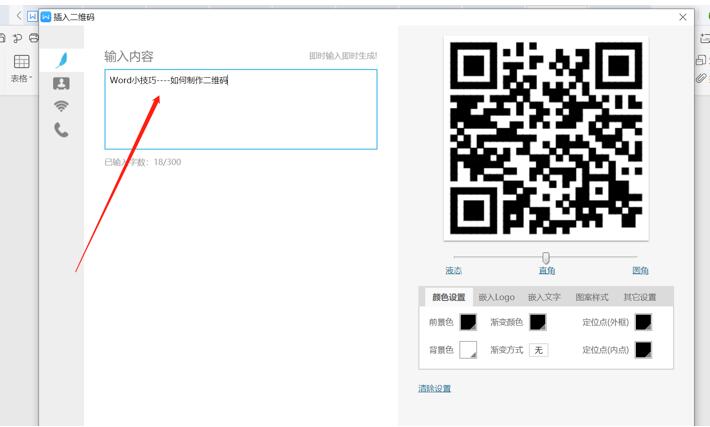This screenshot has height=427, width=710.
Task: Select the text feather icon in sidebar
Action: coord(62,60)
